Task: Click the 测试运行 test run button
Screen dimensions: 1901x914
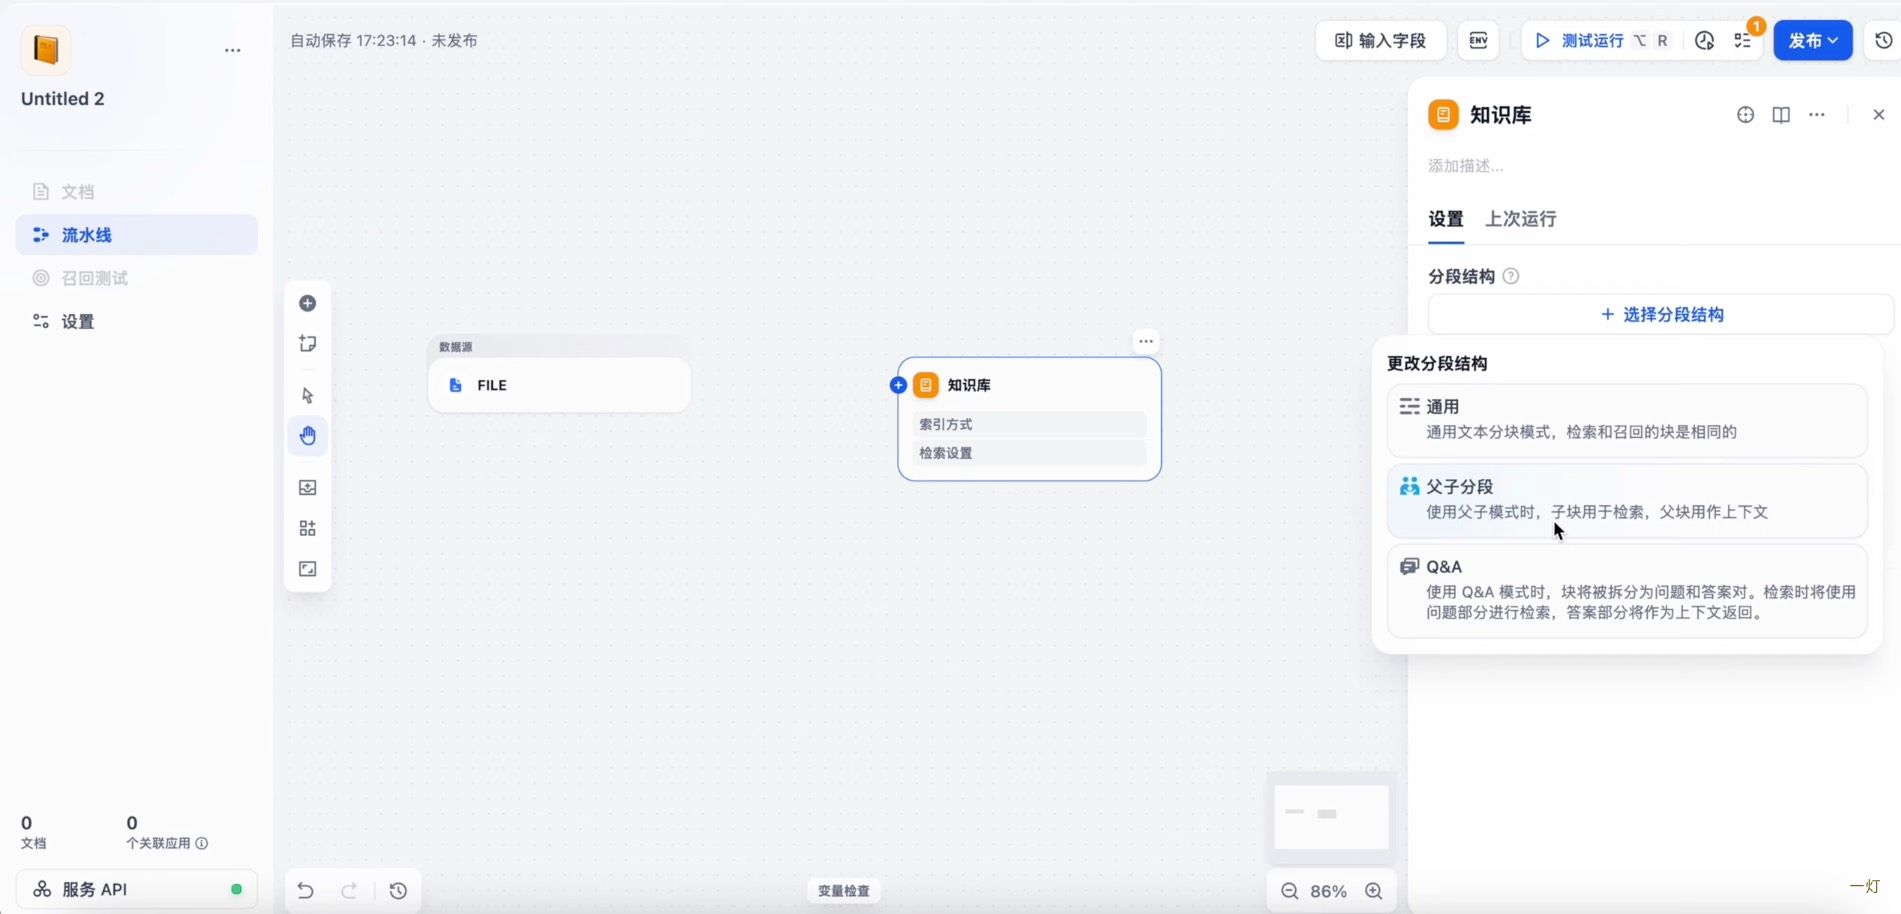Action: pos(1592,41)
